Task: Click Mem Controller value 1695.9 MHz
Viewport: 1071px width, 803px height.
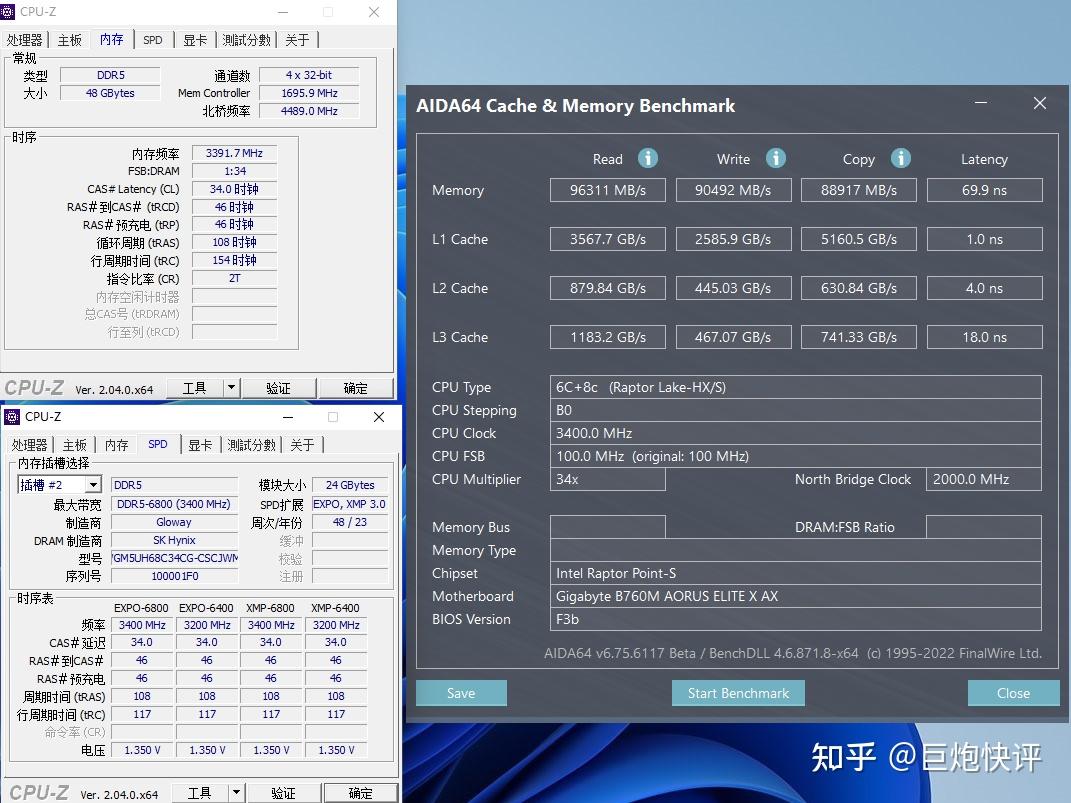Action: [x=309, y=93]
